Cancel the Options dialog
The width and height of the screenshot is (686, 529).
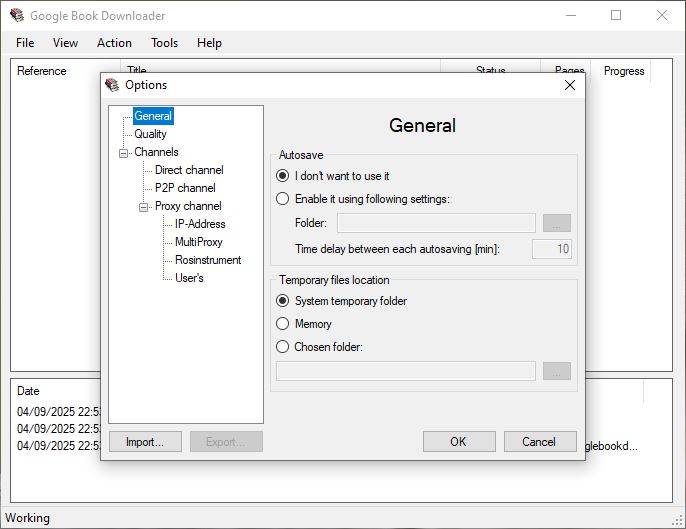tap(540, 442)
